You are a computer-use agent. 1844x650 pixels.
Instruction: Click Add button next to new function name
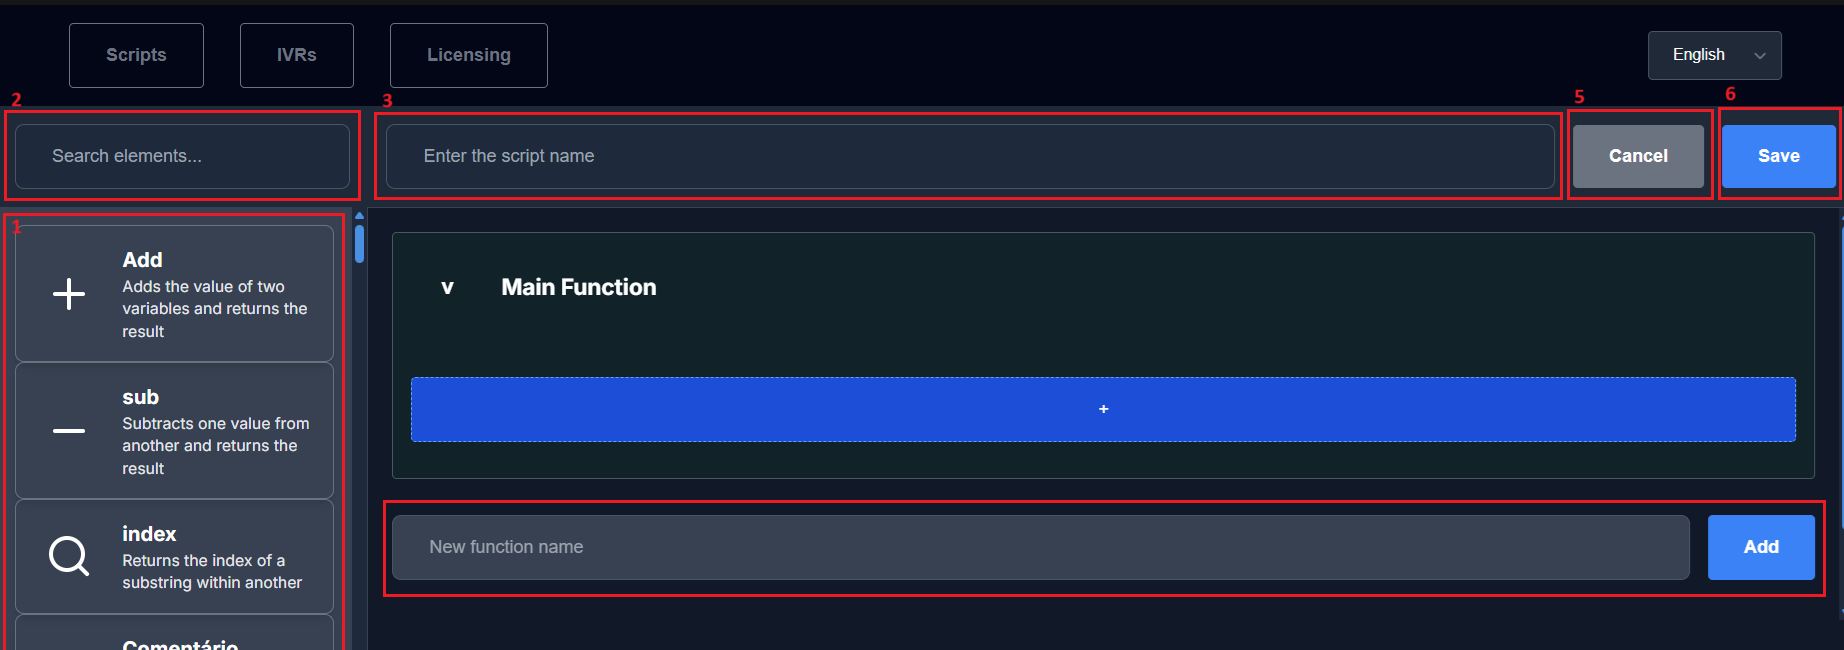click(1761, 547)
